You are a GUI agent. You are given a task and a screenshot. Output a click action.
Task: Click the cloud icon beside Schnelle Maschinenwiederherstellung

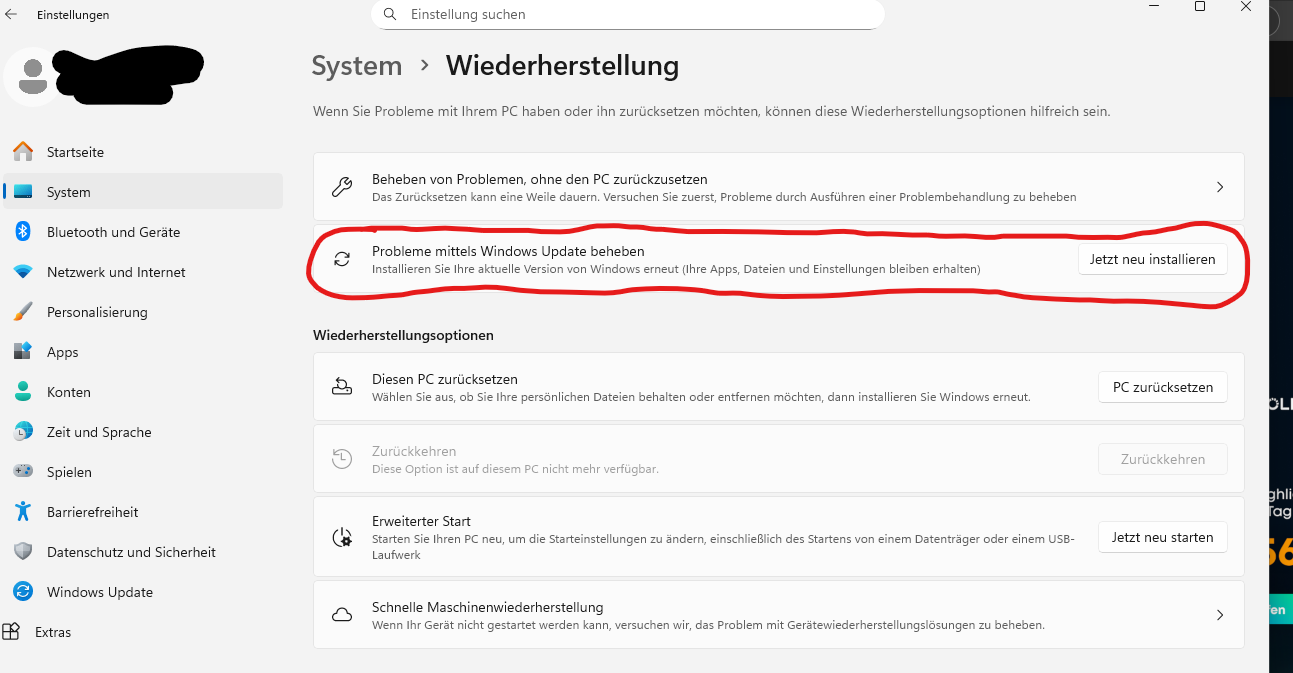point(342,615)
